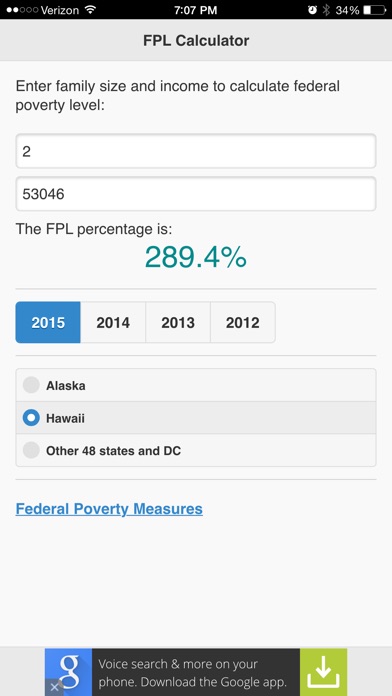This screenshot has width=392, height=696.
Task: Tap the Wi-Fi status icon
Action: (x=91, y=9)
